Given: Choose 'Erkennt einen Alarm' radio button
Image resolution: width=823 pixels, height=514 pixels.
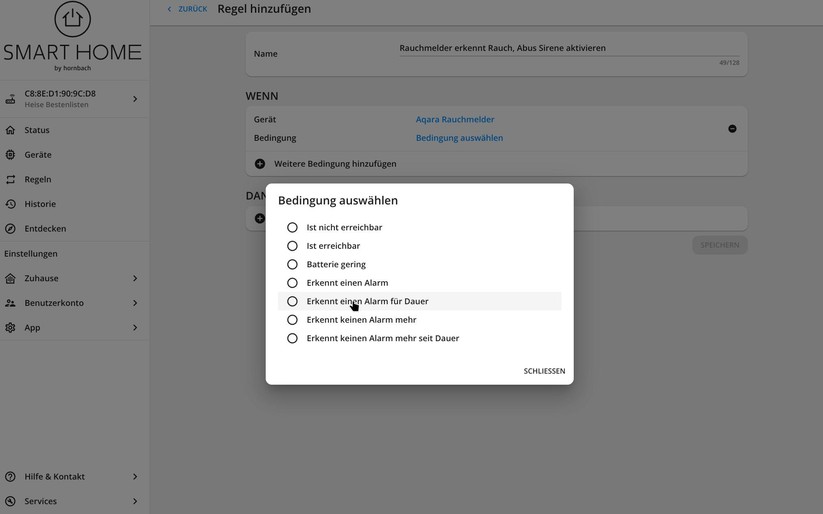Looking at the screenshot, I should click(292, 283).
